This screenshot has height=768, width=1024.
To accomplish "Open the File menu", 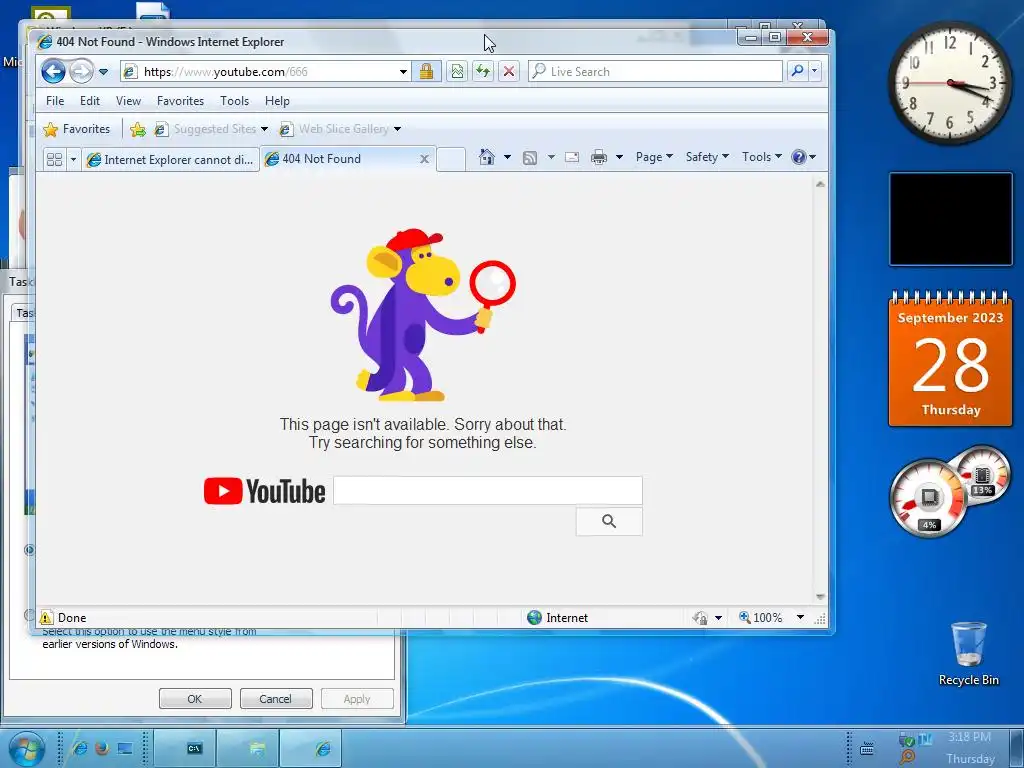I will pos(55,101).
